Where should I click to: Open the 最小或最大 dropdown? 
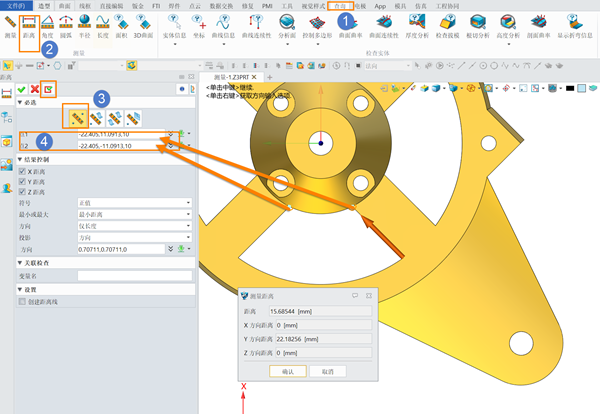135,214
